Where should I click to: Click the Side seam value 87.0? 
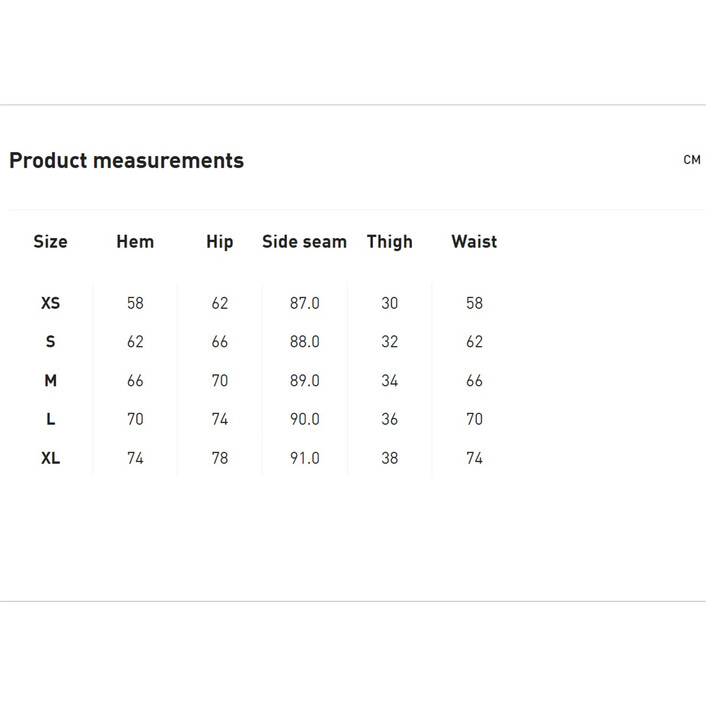tap(305, 303)
